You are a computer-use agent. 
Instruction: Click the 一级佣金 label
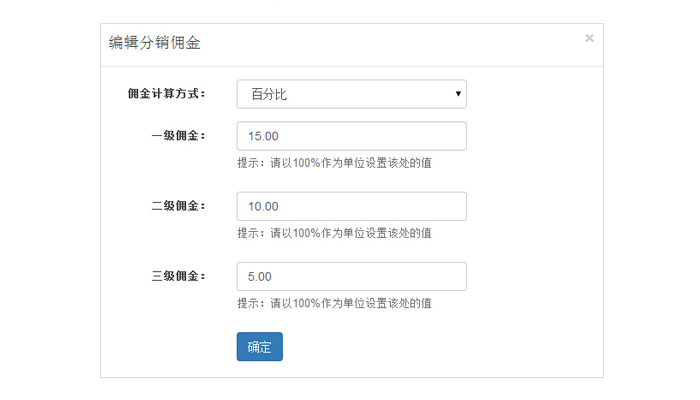coord(178,136)
